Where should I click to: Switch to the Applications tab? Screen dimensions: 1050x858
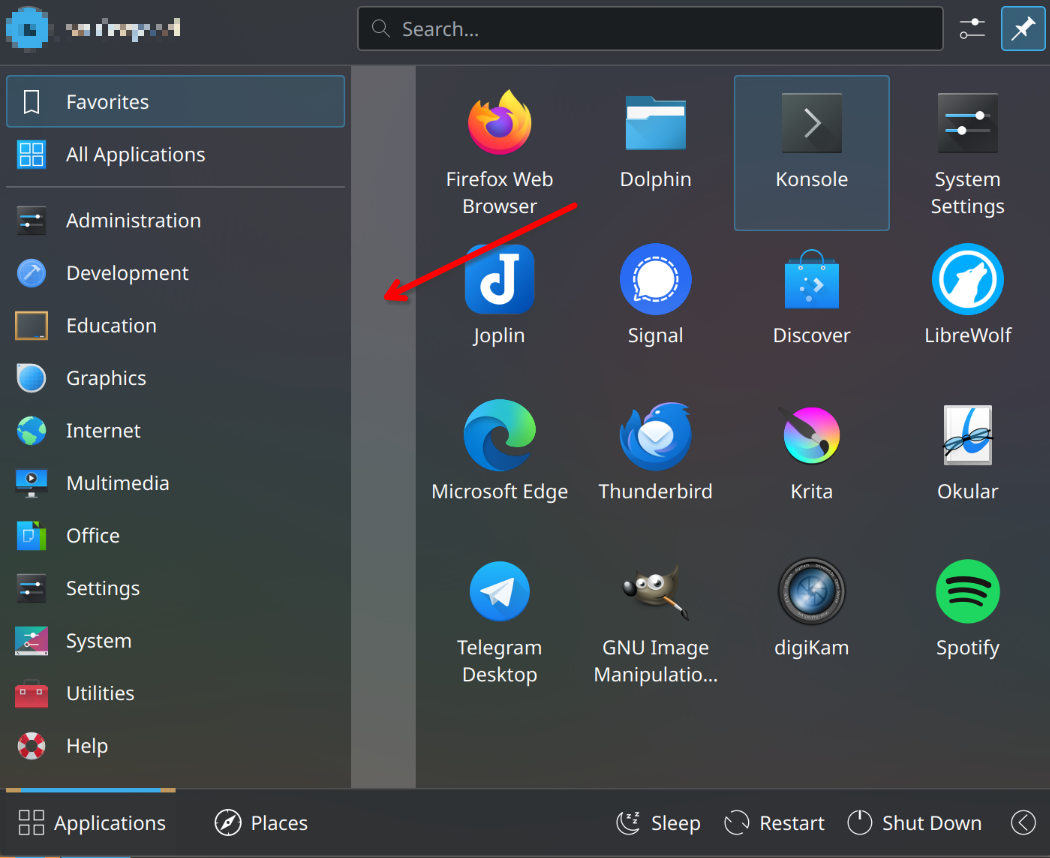(91, 823)
